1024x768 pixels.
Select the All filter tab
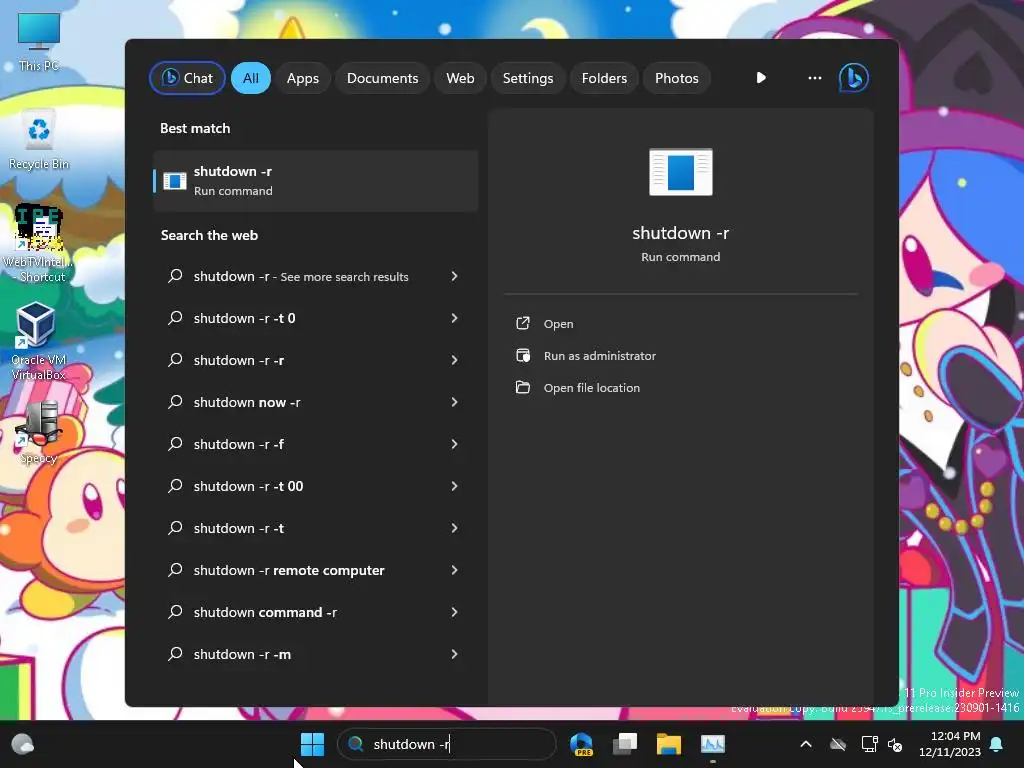point(251,78)
